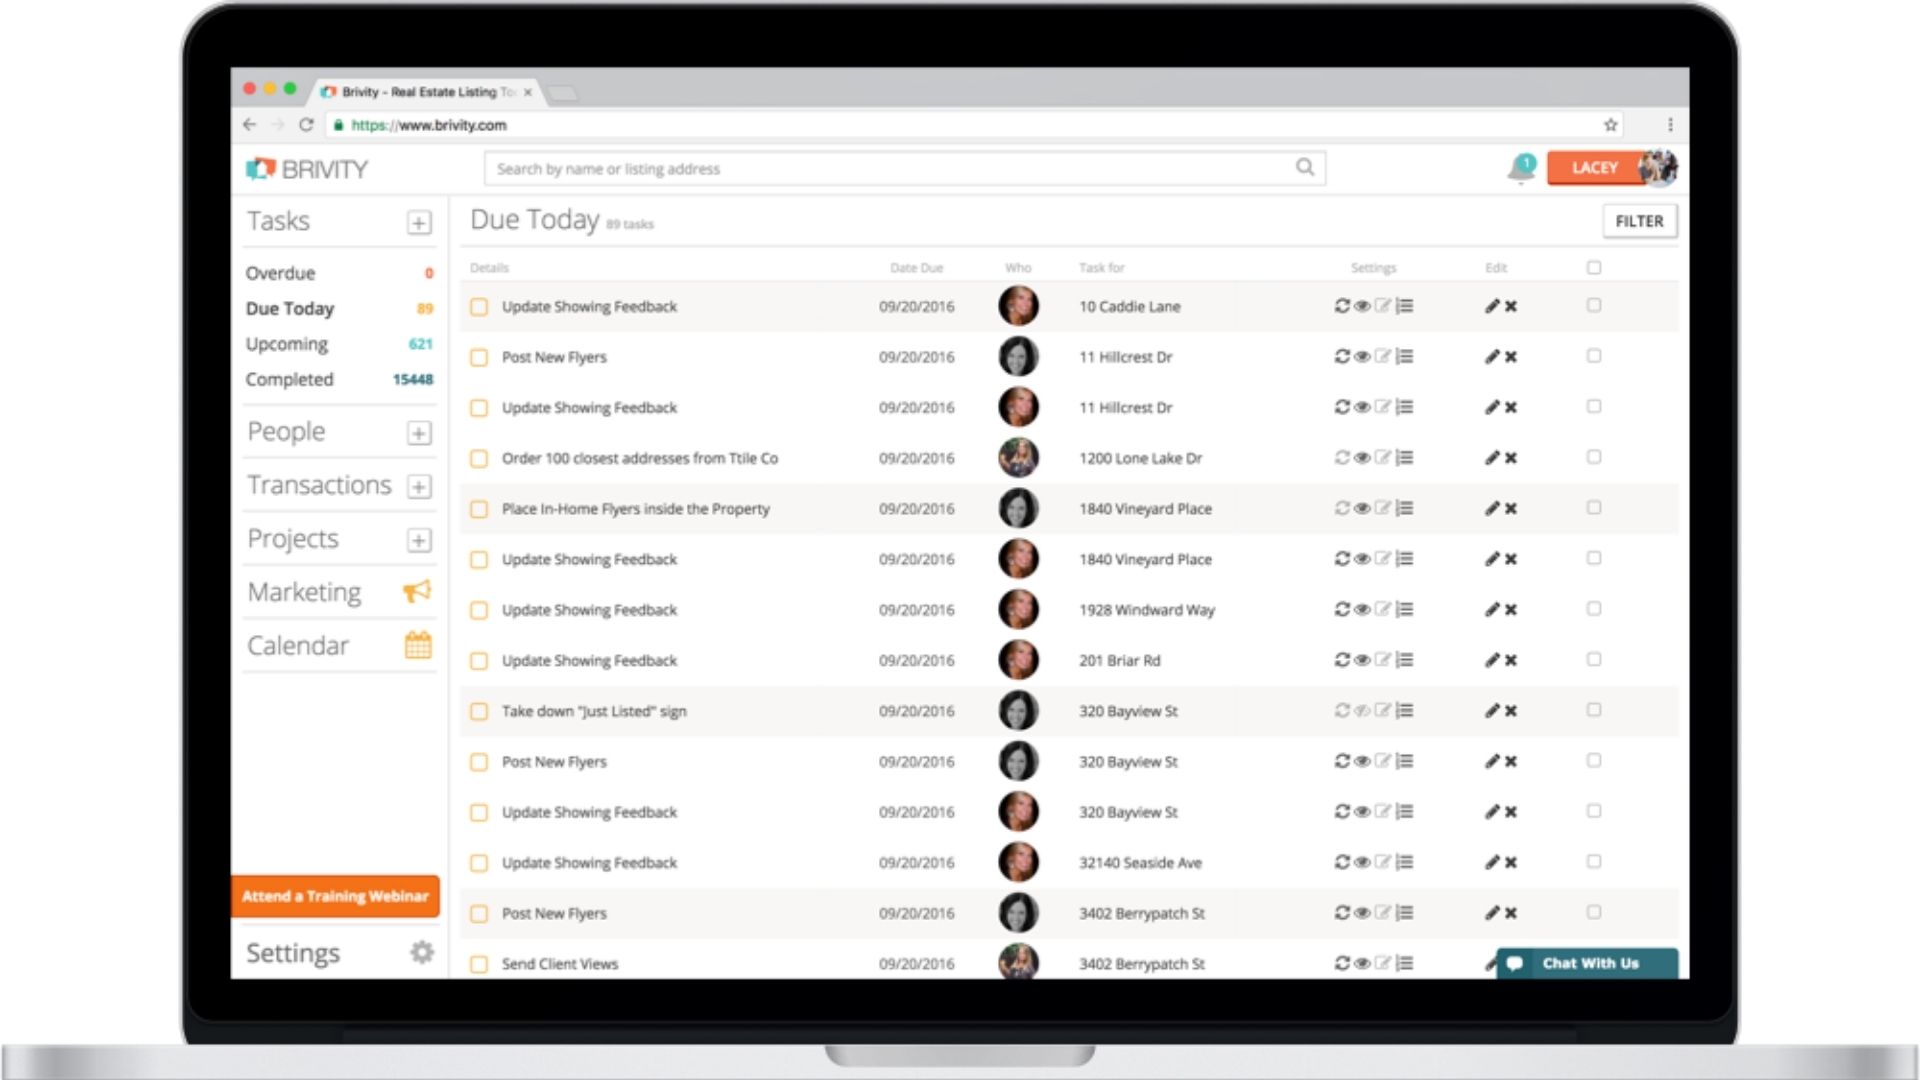This screenshot has width=1920, height=1080.
Task: Toggle visibility eye icon on Post New Flyers
Action: click(1360, 356)
